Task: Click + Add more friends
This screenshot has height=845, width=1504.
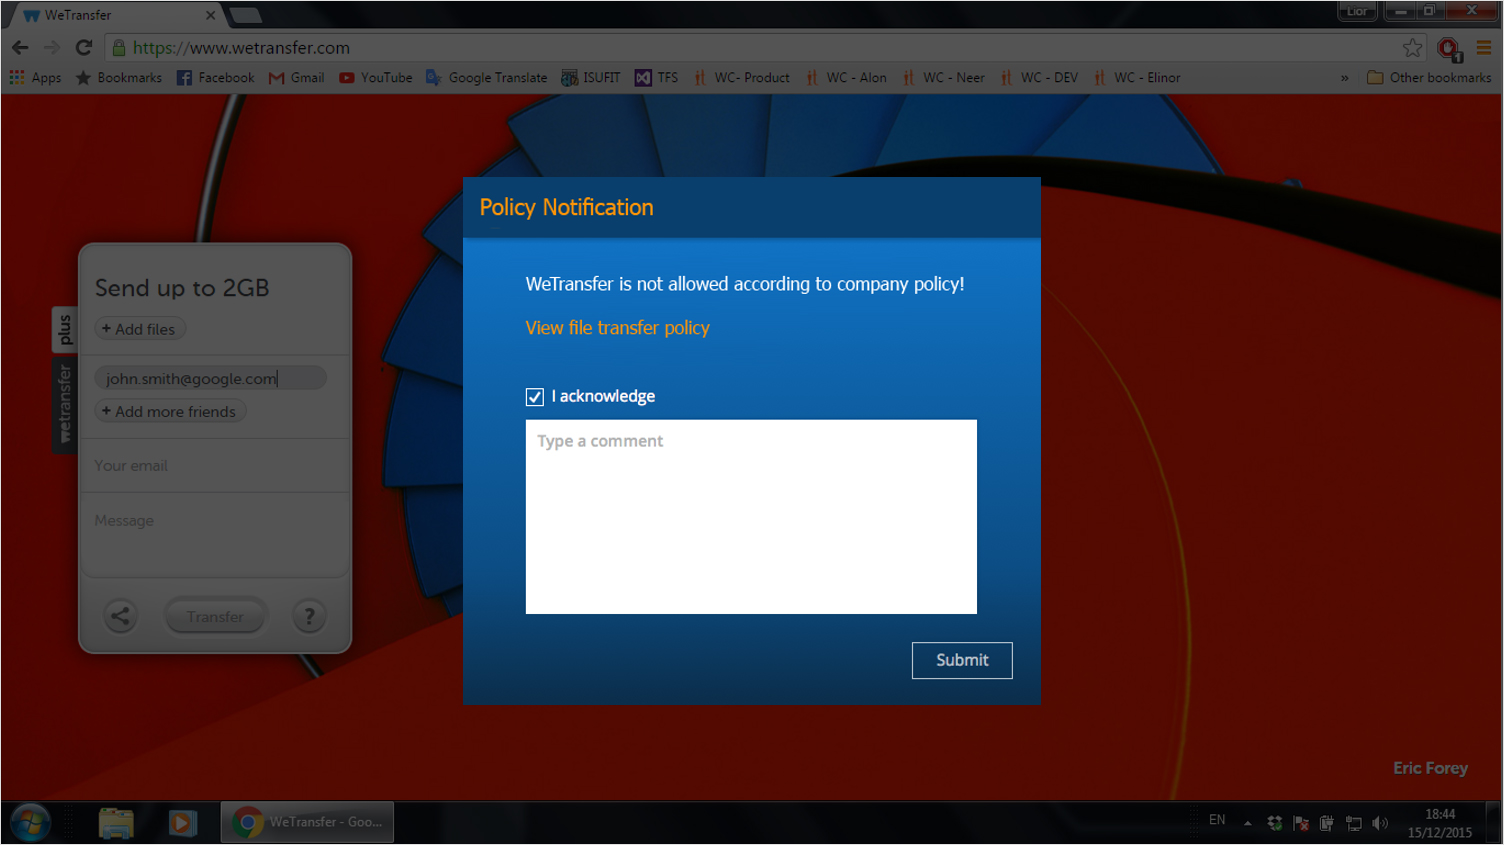Action: pos(170,411)
